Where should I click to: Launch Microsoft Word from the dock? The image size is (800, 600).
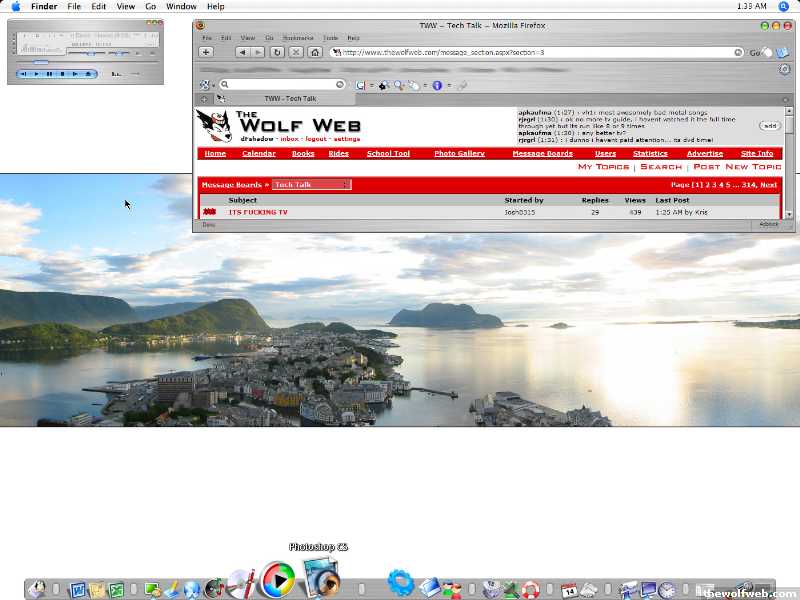click(x=78, y=590)
